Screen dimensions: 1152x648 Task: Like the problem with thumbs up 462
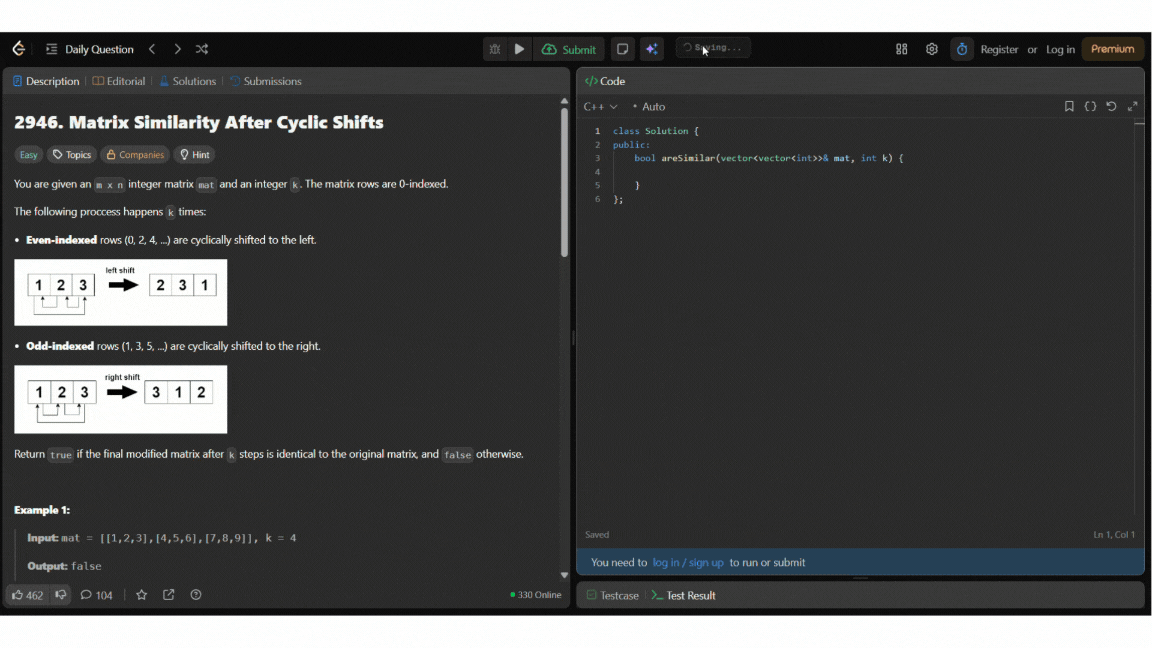click(27, 595)
